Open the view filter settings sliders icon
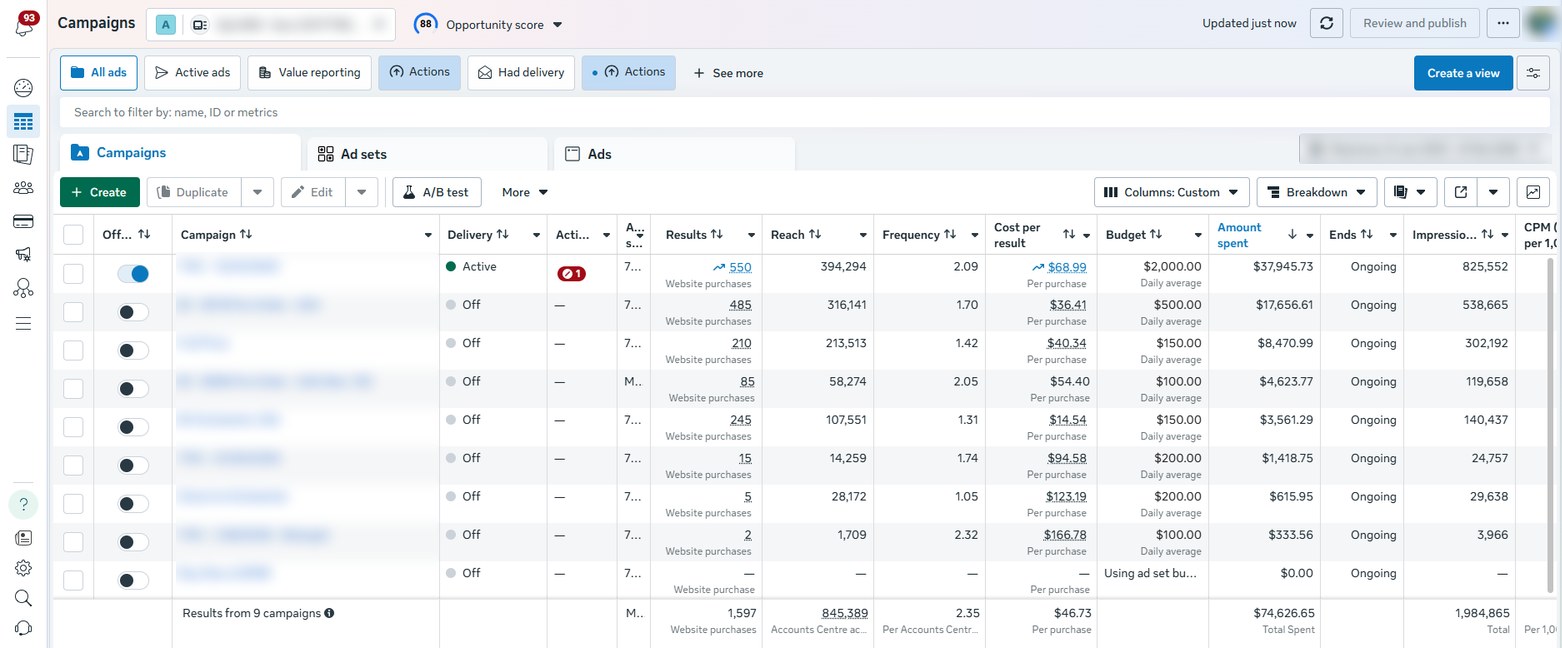 click(1533, 73)
